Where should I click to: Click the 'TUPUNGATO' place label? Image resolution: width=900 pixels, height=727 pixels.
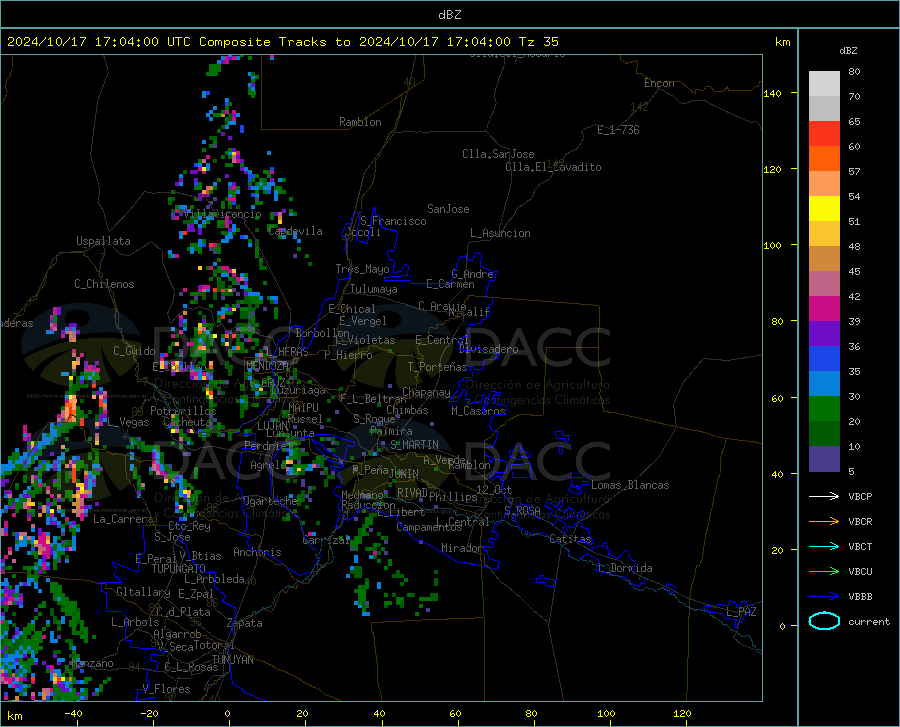(179, 569)
